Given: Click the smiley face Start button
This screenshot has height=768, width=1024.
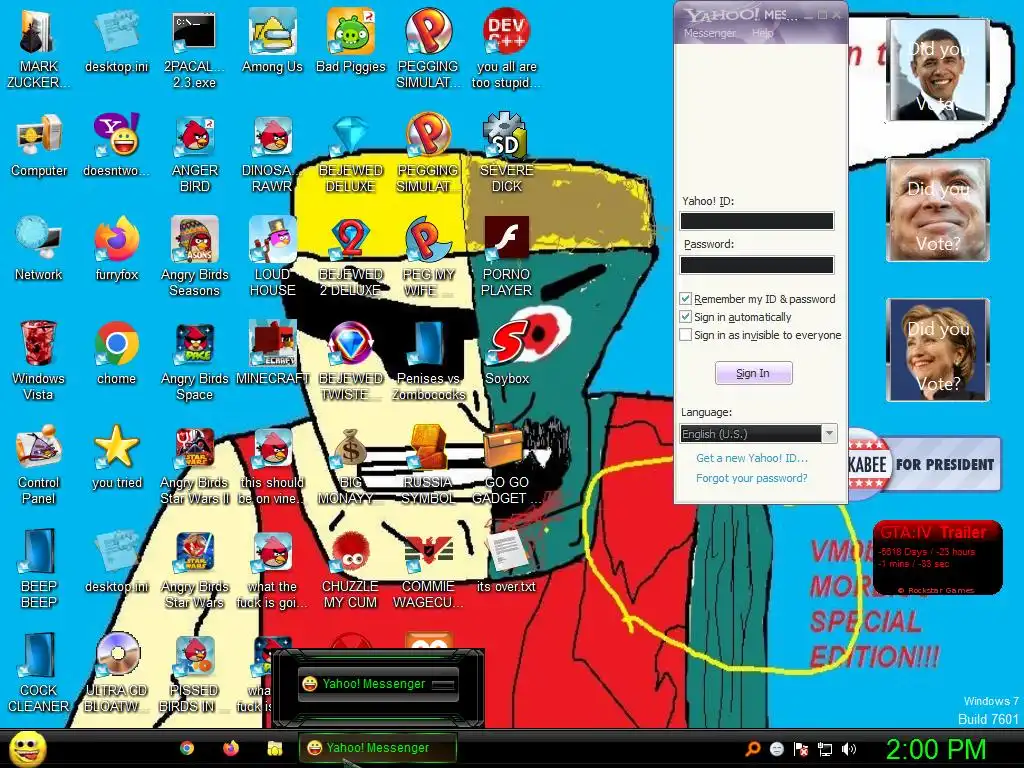Looking at the screenshot, I should pyautogui.click(x=27, y=749).
